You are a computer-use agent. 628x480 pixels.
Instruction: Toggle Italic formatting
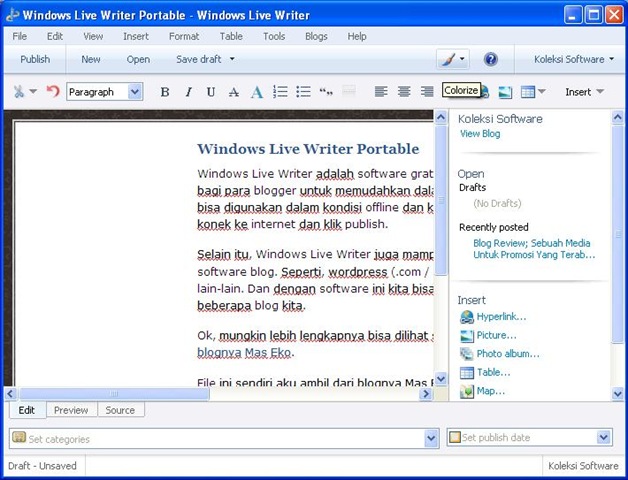(188, 92)
